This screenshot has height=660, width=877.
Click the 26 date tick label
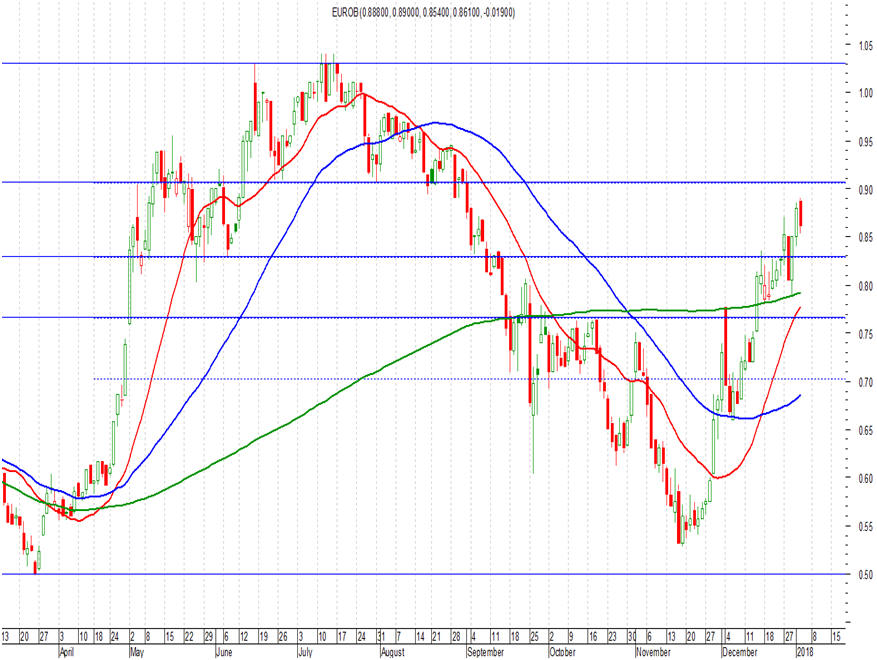(282, 637)
